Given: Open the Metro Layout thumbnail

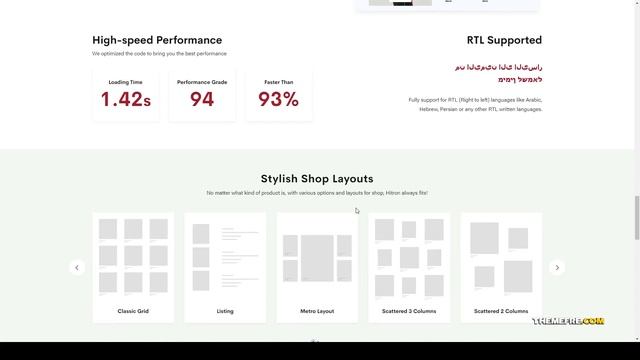Looking at the screenshot, I should tap(317, 267).
